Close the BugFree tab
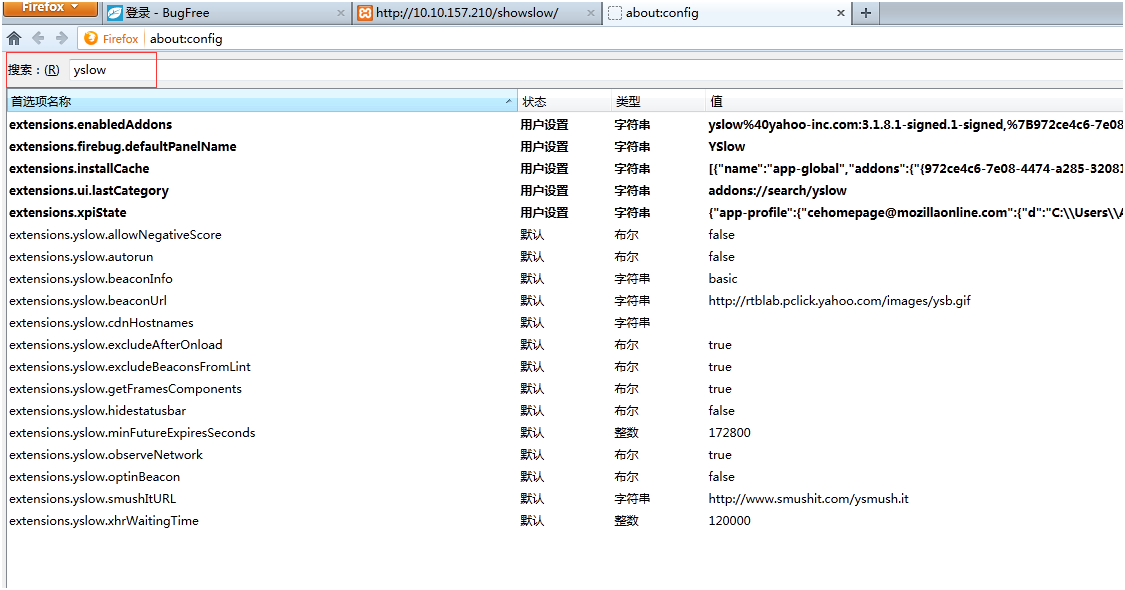Viewport: 1125px width, 590px height. pyautogui.click(x=341, y=13)
